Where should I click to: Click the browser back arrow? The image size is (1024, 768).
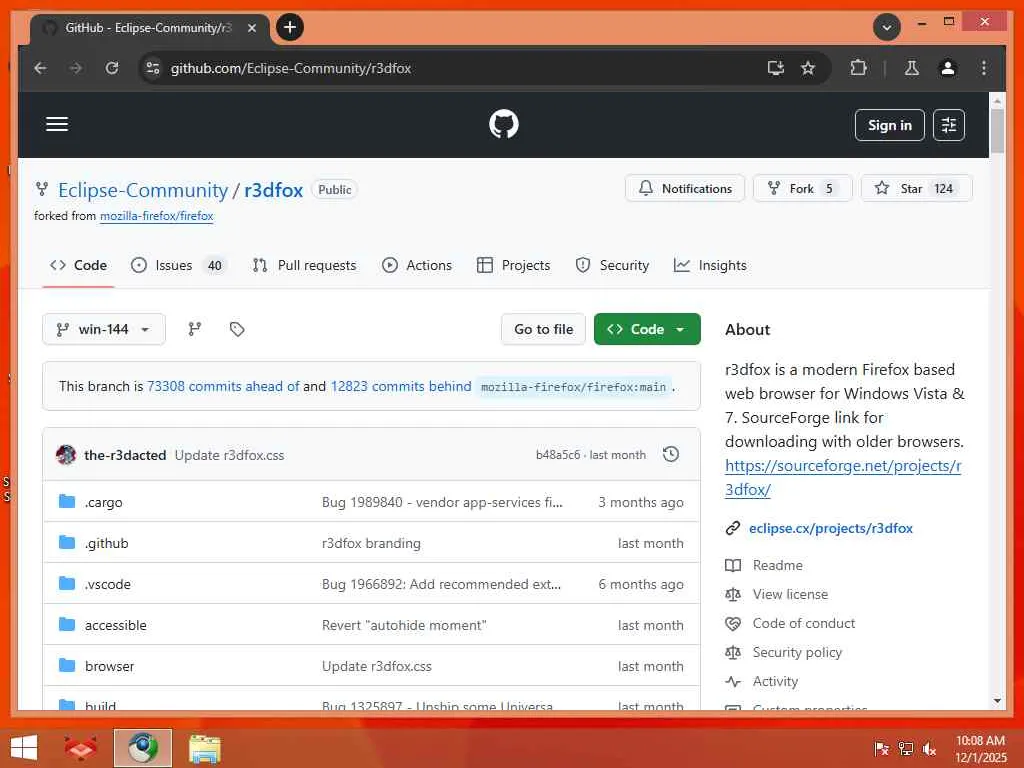pyautogui.click(x=40, y=68)
